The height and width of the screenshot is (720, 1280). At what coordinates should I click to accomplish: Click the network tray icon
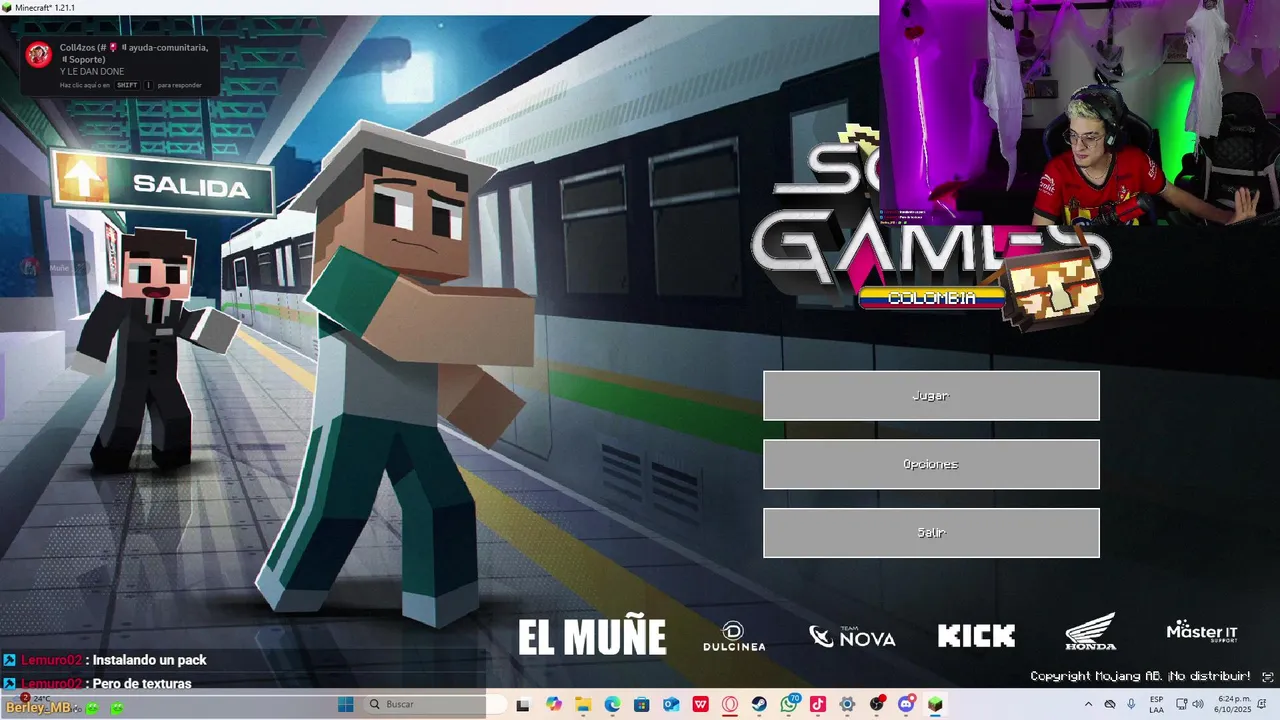coord(1181,705)
